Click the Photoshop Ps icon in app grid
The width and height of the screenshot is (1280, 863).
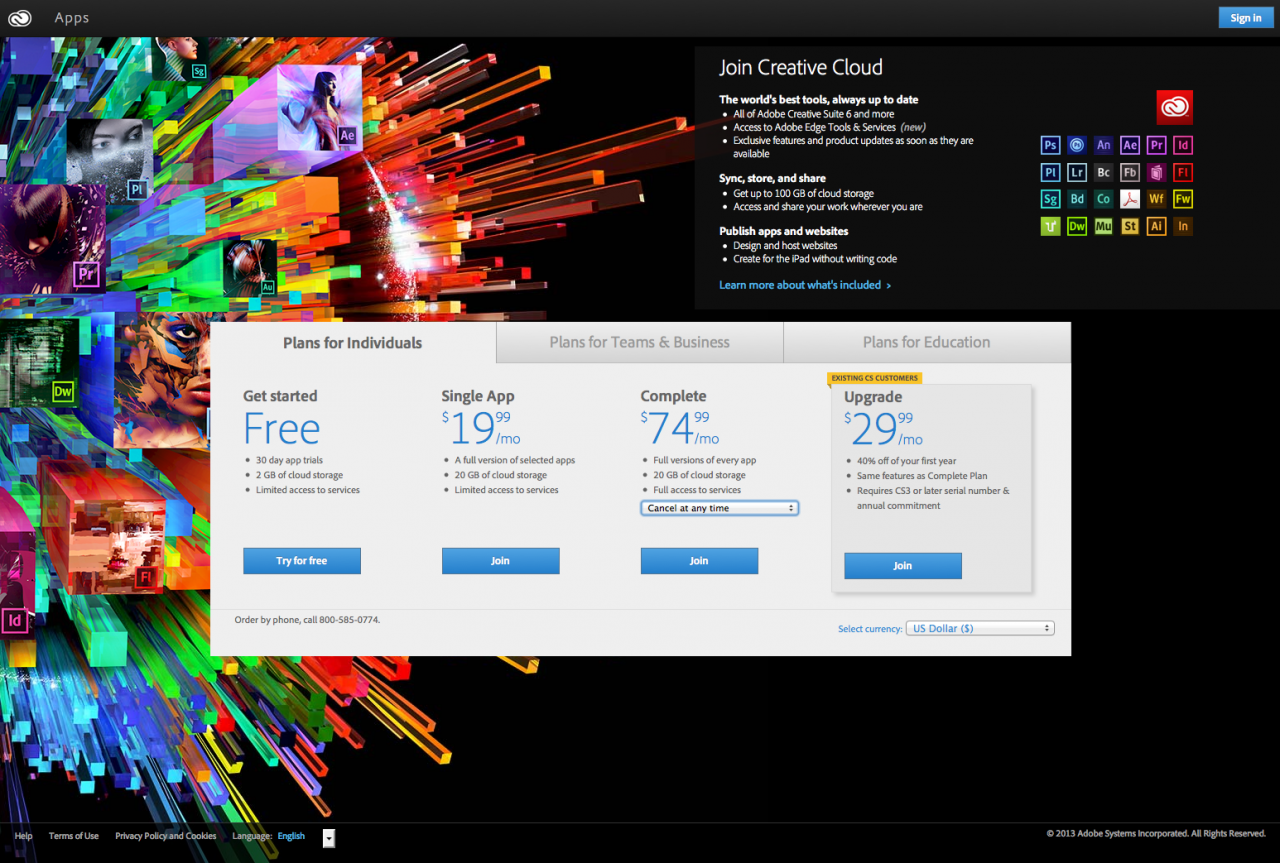coord(1050,145)
